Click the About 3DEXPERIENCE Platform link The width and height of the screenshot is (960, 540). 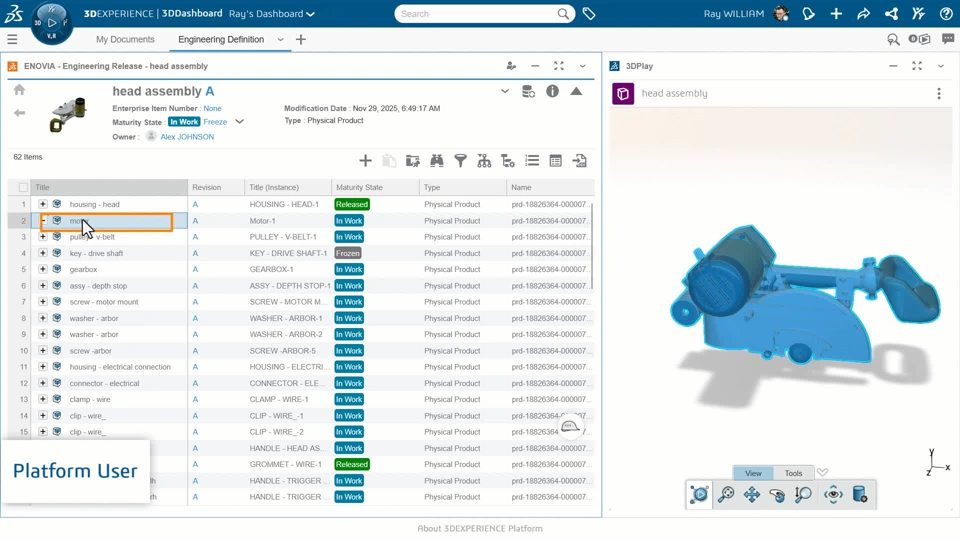[x=480, y=528]
